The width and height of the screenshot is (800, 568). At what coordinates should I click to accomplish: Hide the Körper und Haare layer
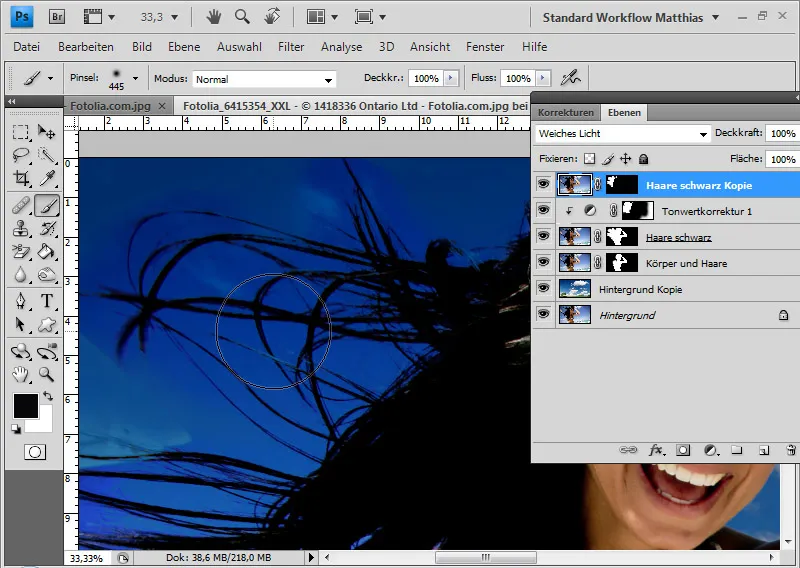(543, 262)
